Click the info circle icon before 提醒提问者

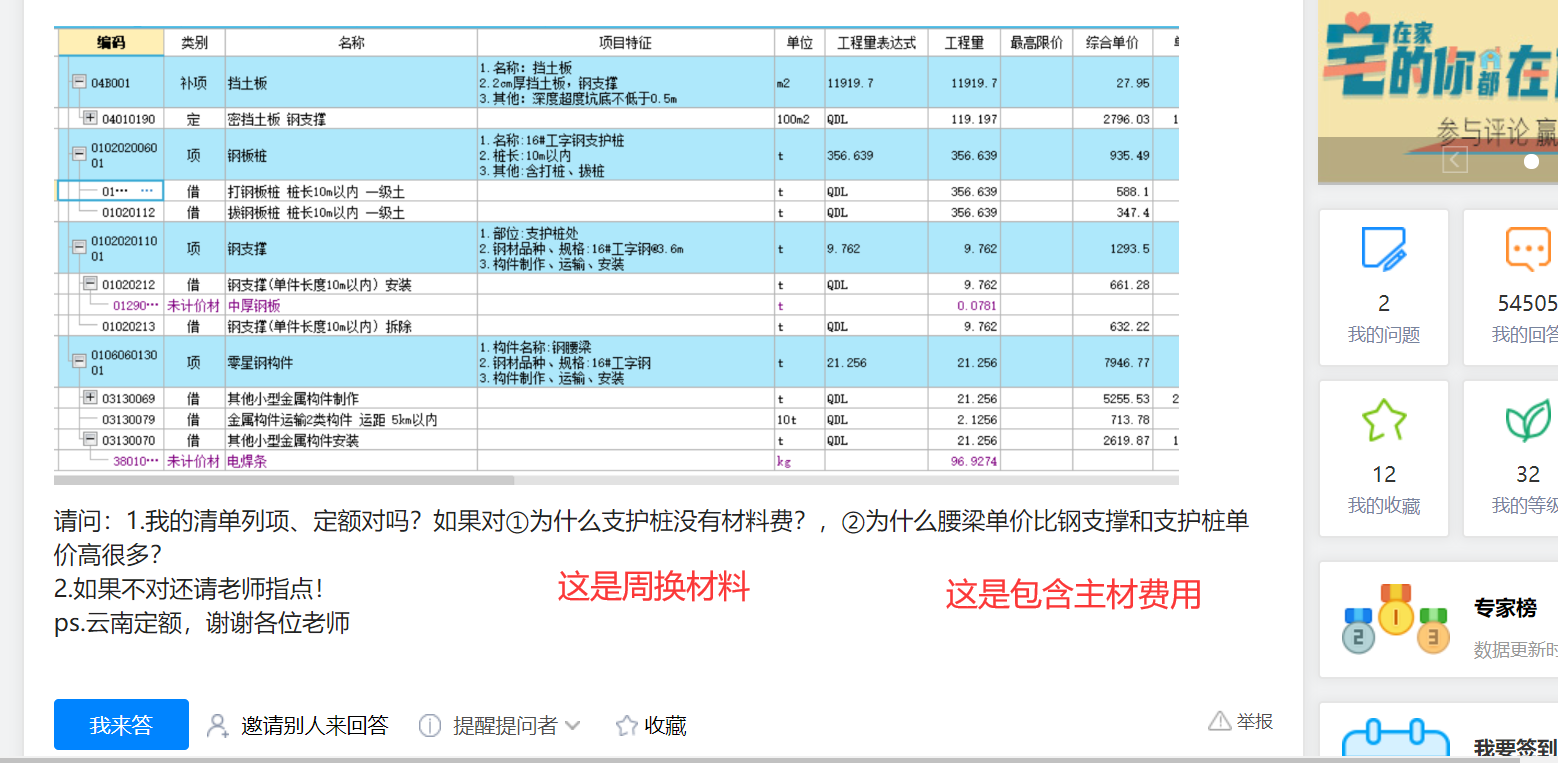tap(430, 726)
